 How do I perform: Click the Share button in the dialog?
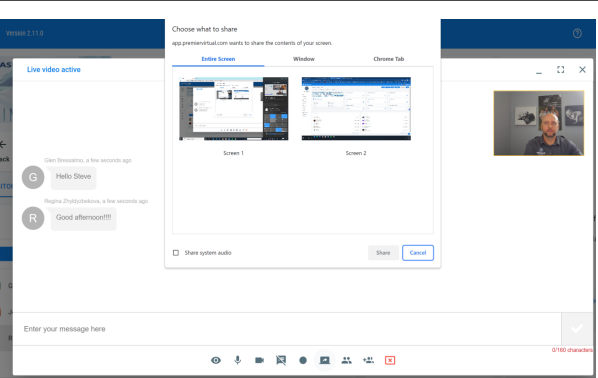point(383,253)
